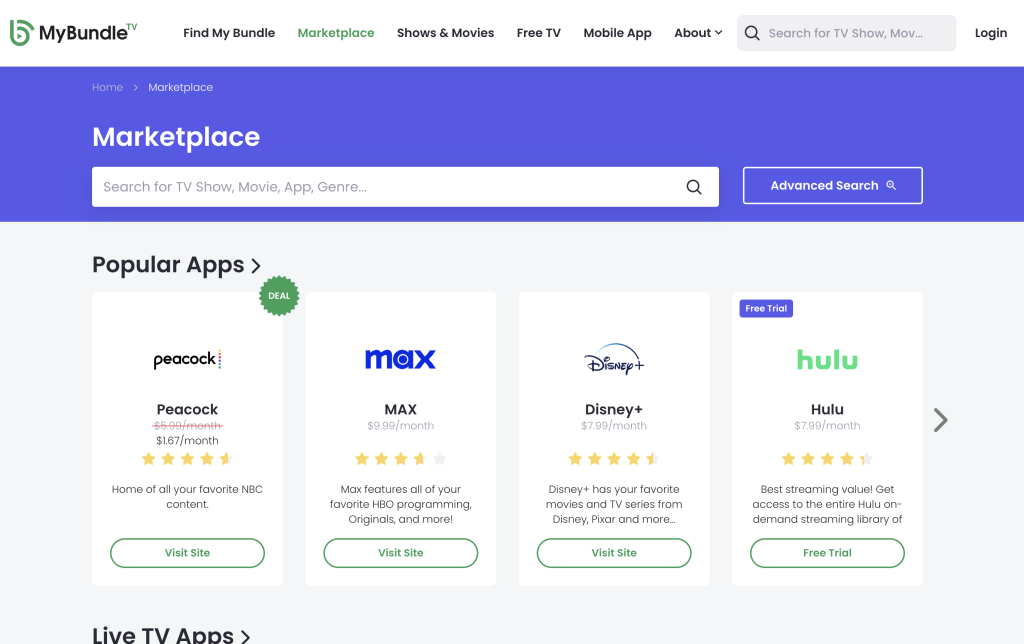Visit the Peacock site
Screen dimensions: 1024x644
click(187, 553)
